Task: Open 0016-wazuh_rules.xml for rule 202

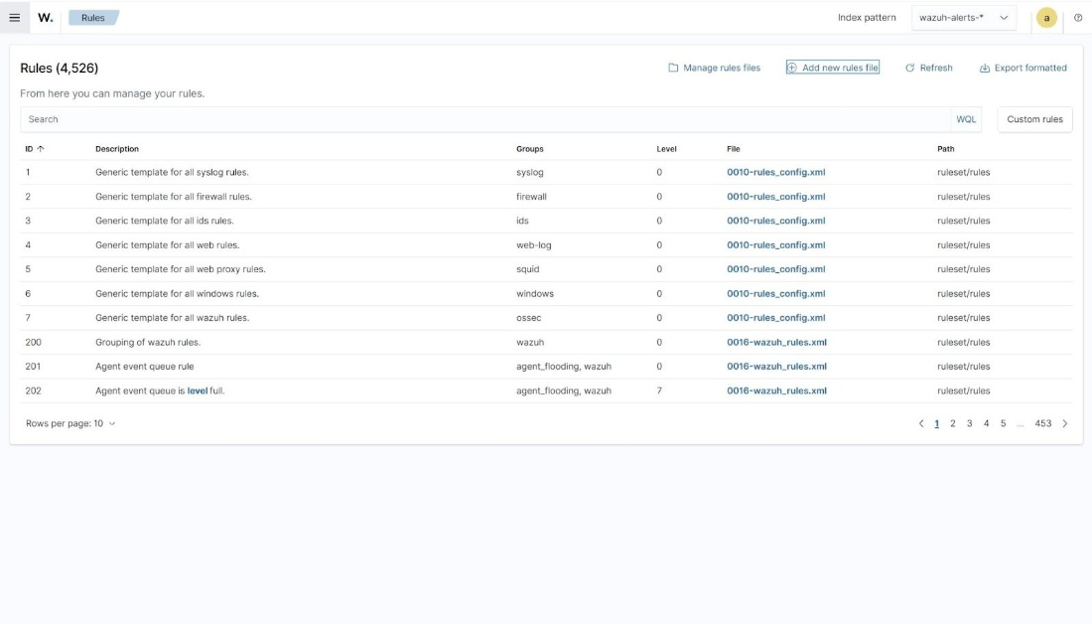Action: click(x=777, y=391)
